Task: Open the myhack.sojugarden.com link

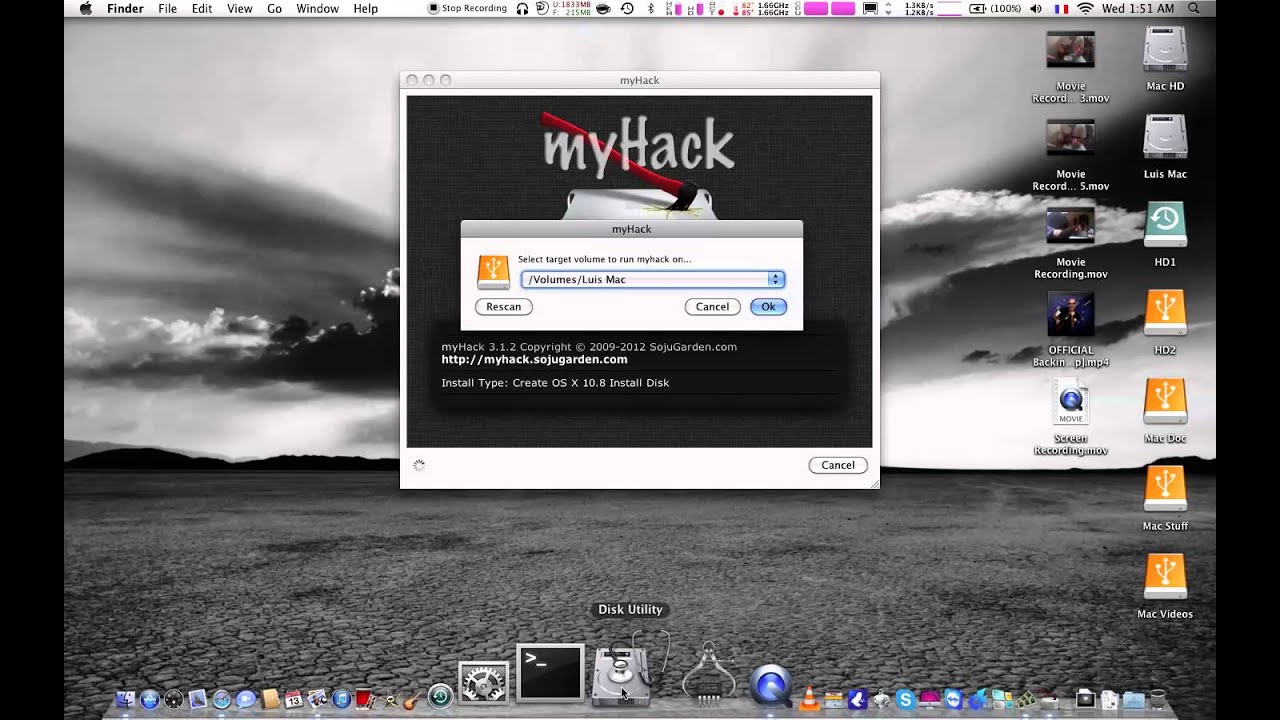Action: pyautogui.click(x=535, y=359)
